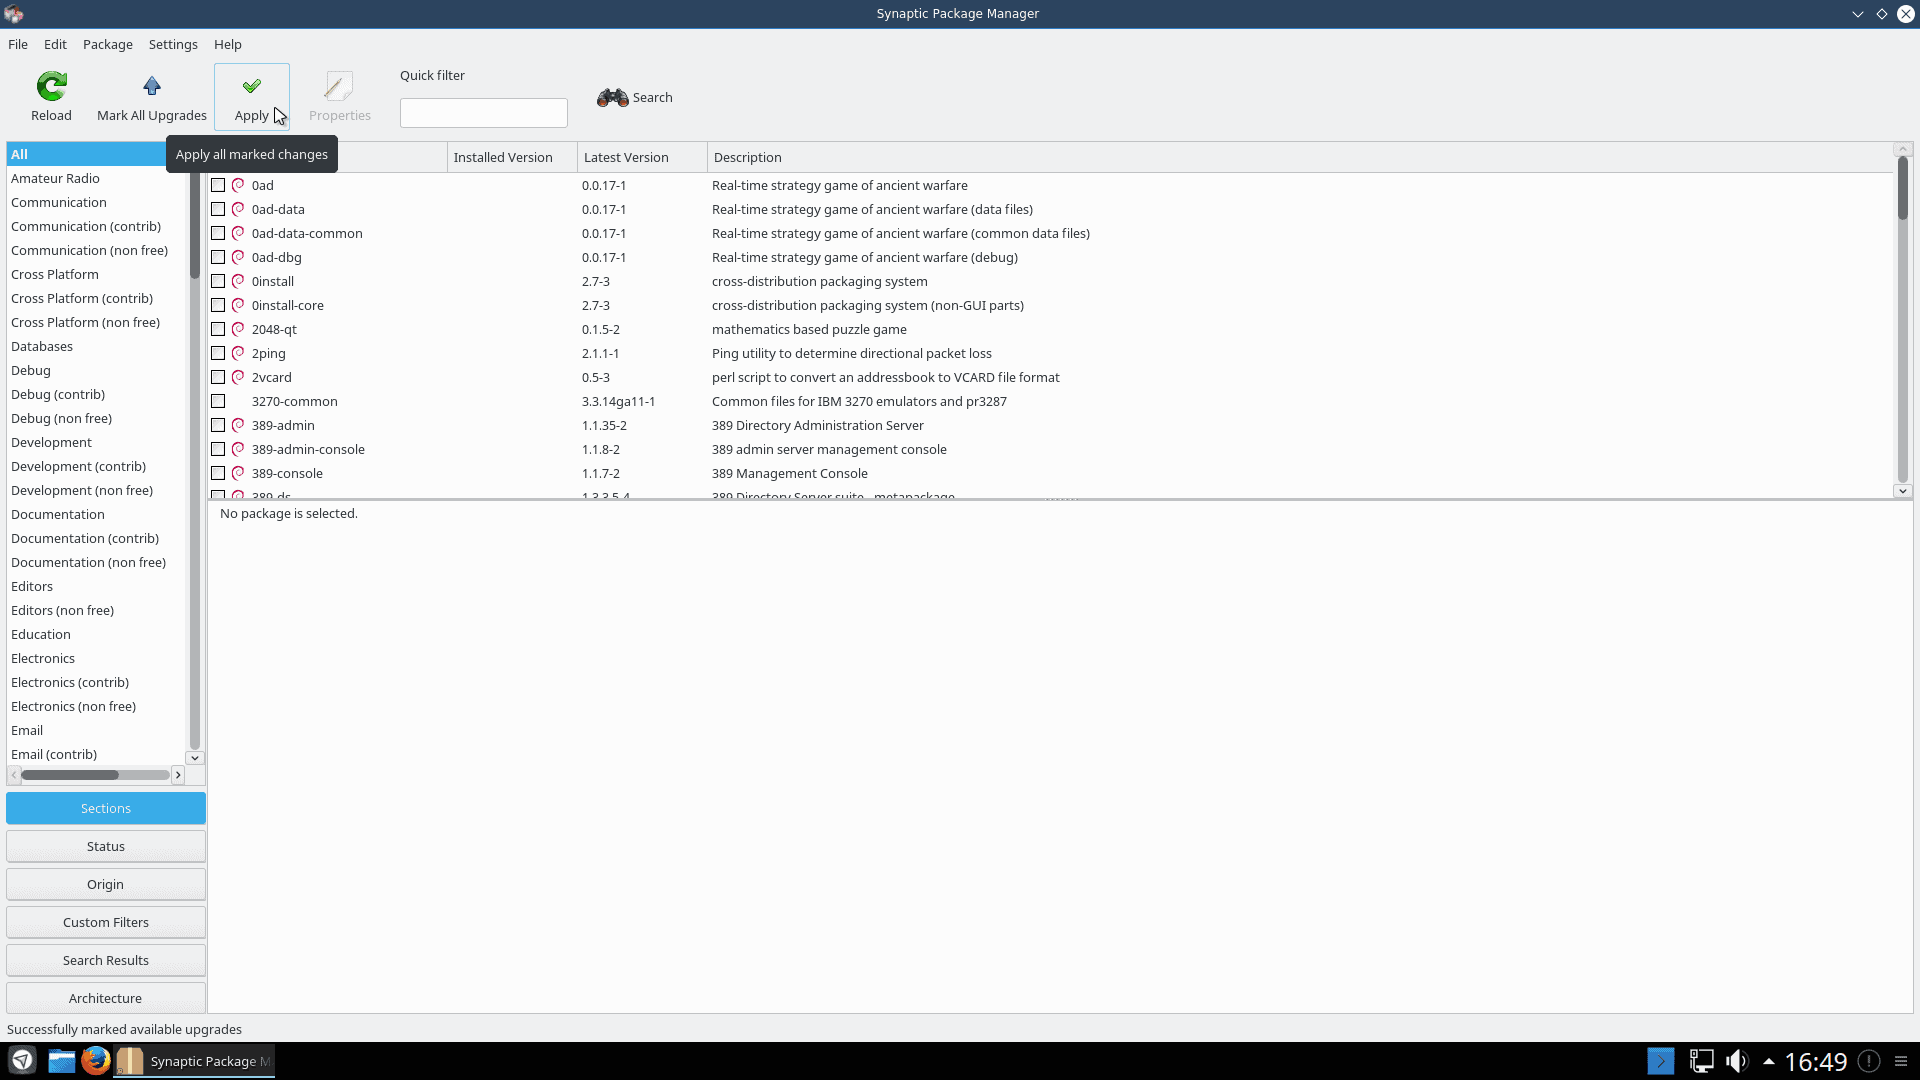Open Search with the binoculars icon
The height and width of the screenshot is (1080, 1920).
tap(612, 97)
